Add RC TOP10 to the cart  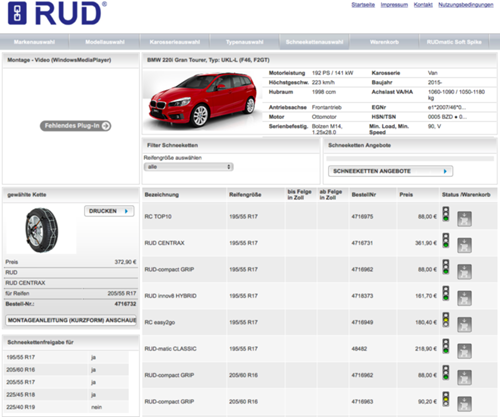(464, 219)
